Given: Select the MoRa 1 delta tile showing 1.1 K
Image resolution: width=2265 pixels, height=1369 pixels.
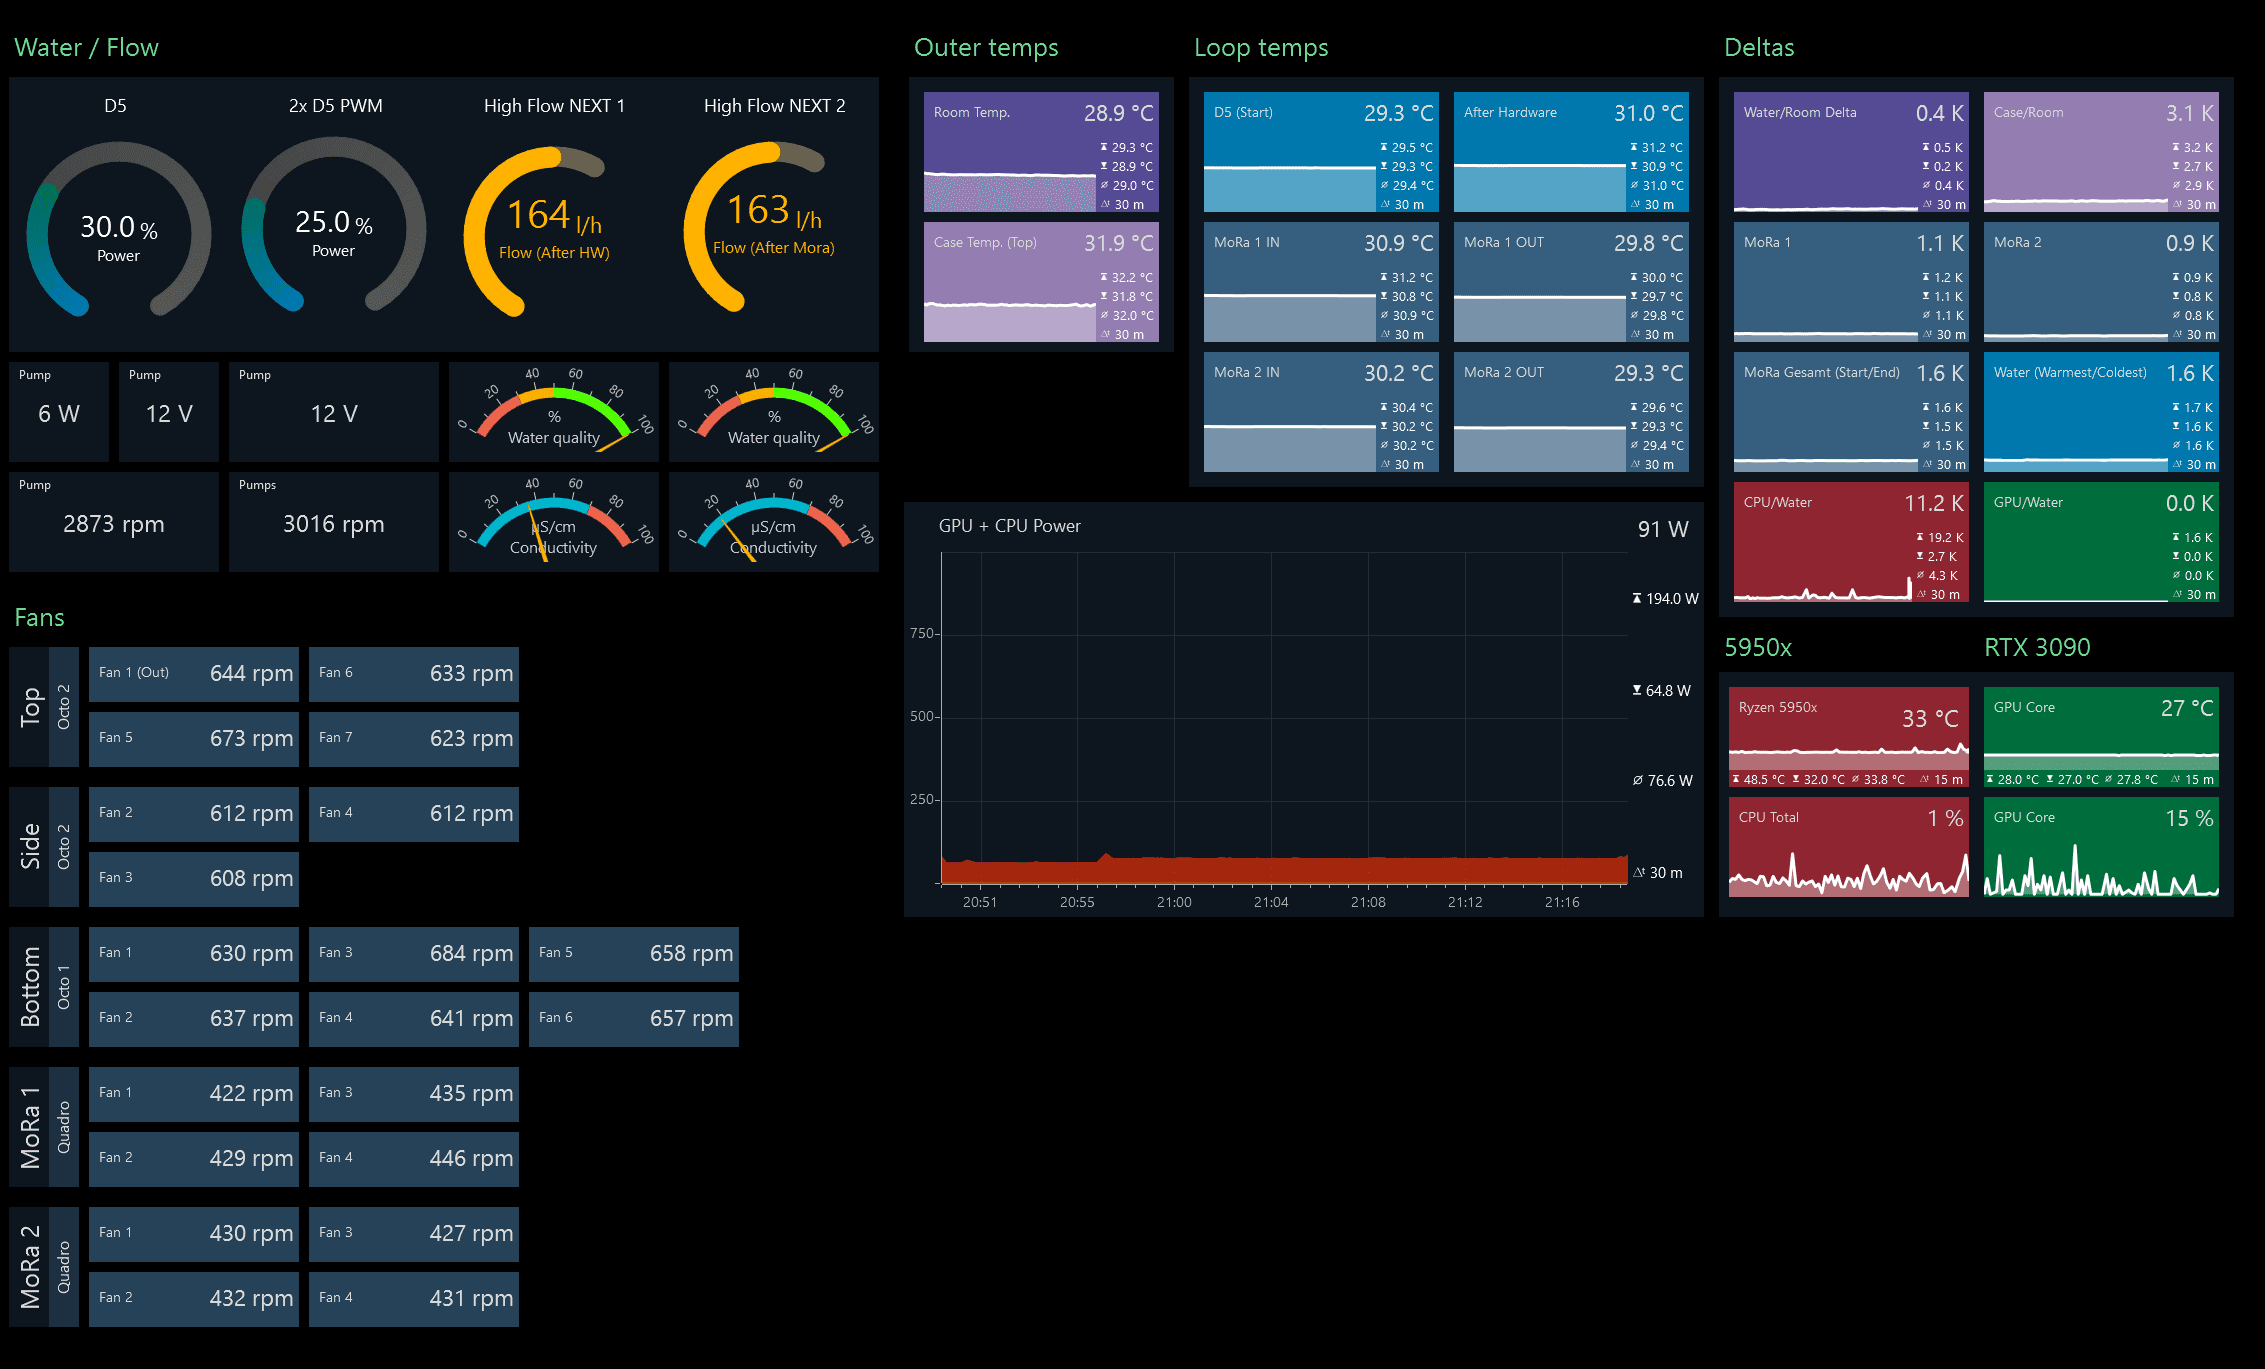Looking at the screenshot, I should point(1851,282).
